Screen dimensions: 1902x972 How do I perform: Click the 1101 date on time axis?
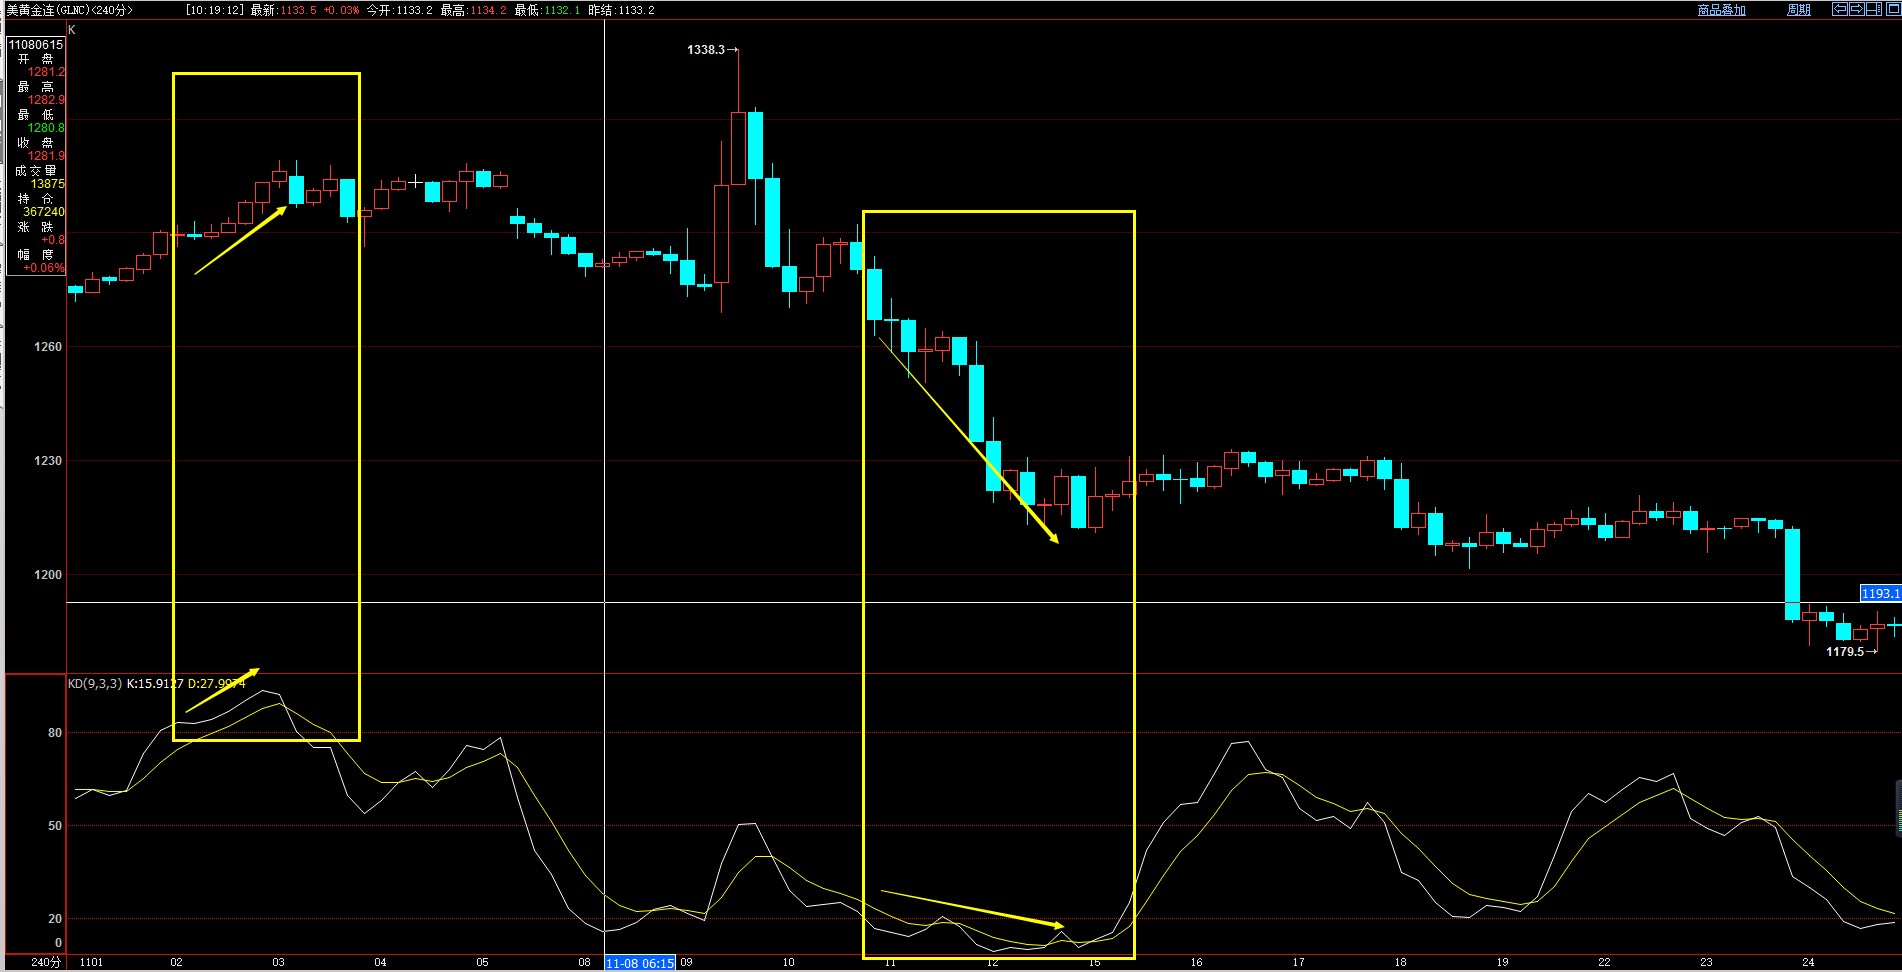91,962
